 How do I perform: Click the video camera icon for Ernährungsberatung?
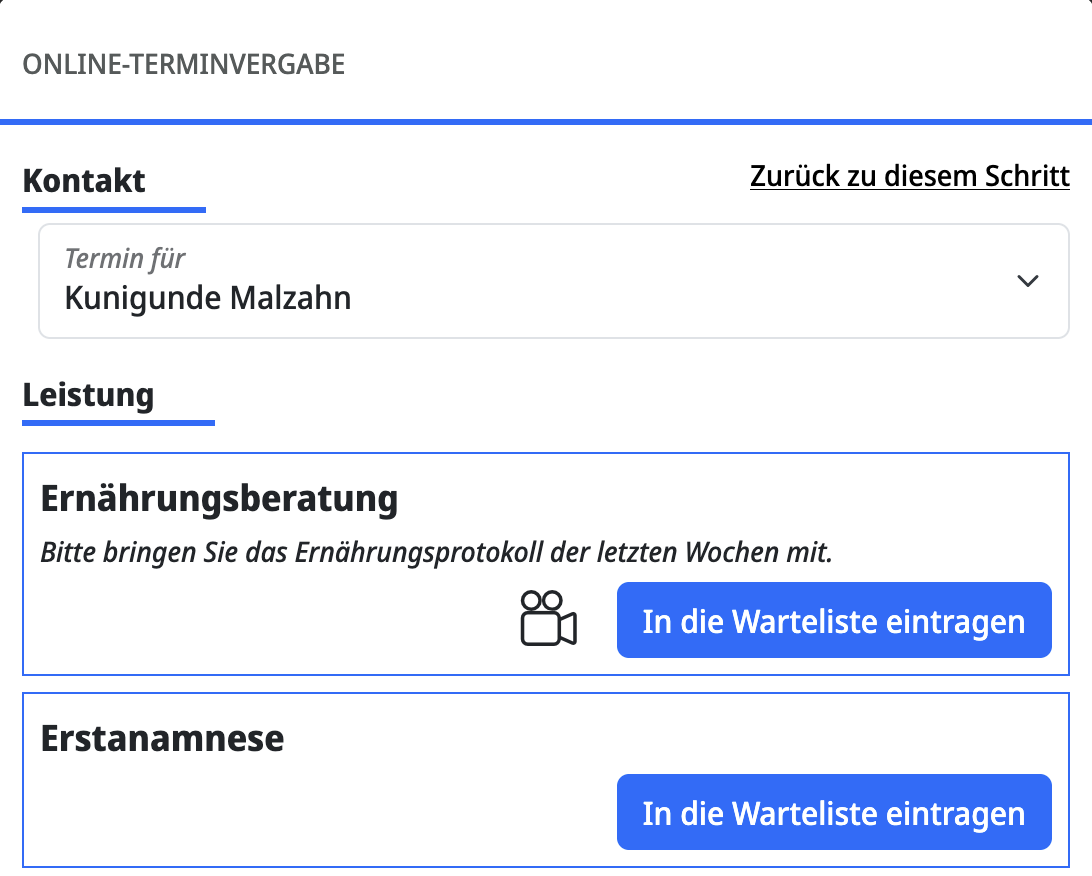(x=548, y=619)
